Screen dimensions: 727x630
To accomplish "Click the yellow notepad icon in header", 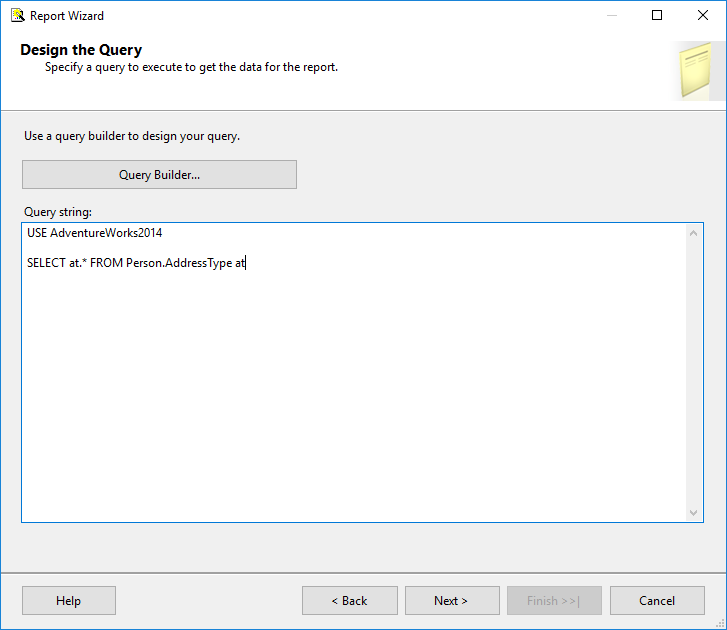I will [x=694, y=72].
